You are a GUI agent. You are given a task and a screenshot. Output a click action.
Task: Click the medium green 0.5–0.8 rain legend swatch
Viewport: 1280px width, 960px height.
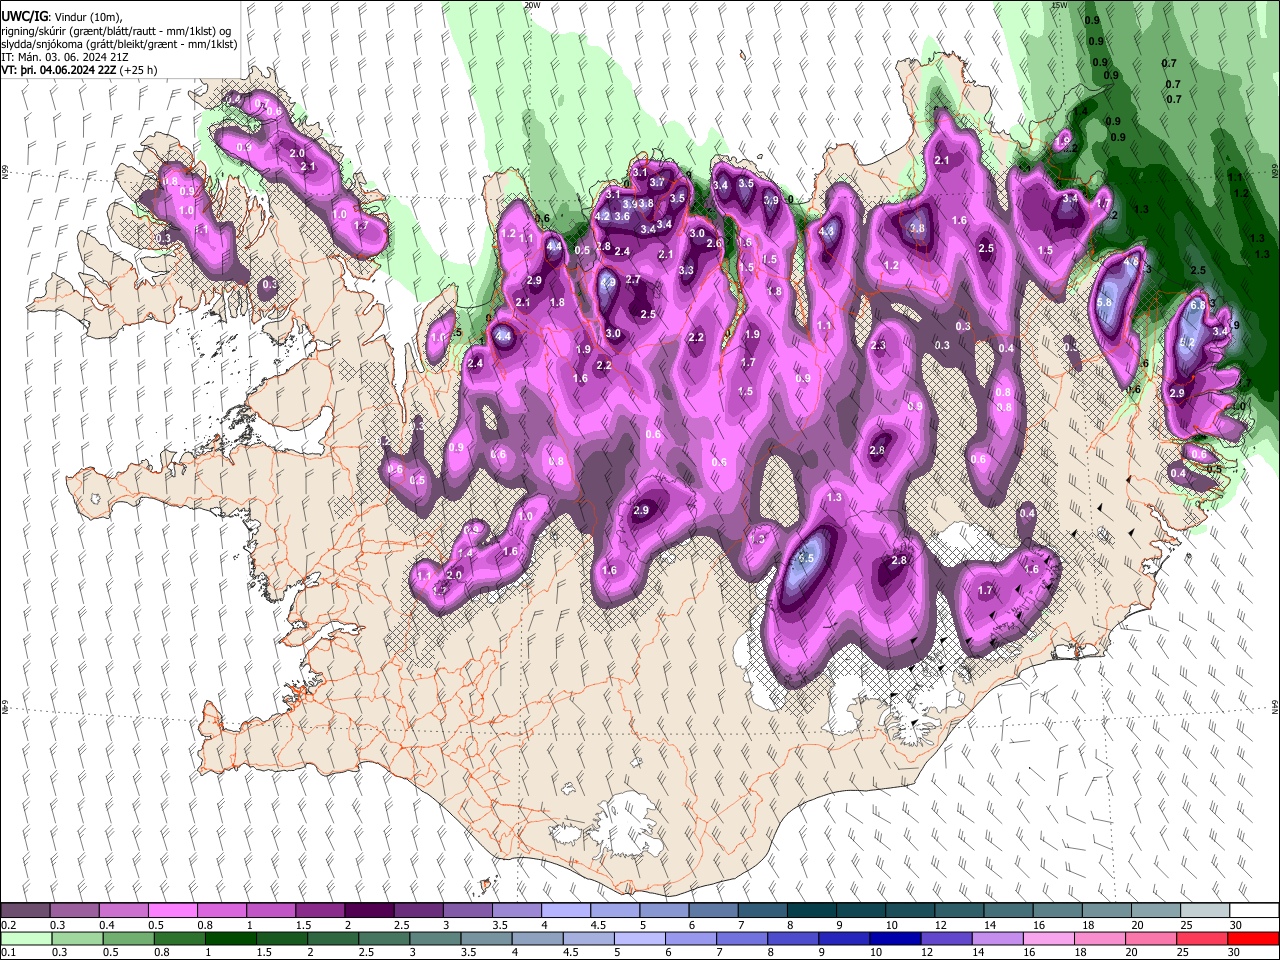pyautogui.click(x=129, y=939)
